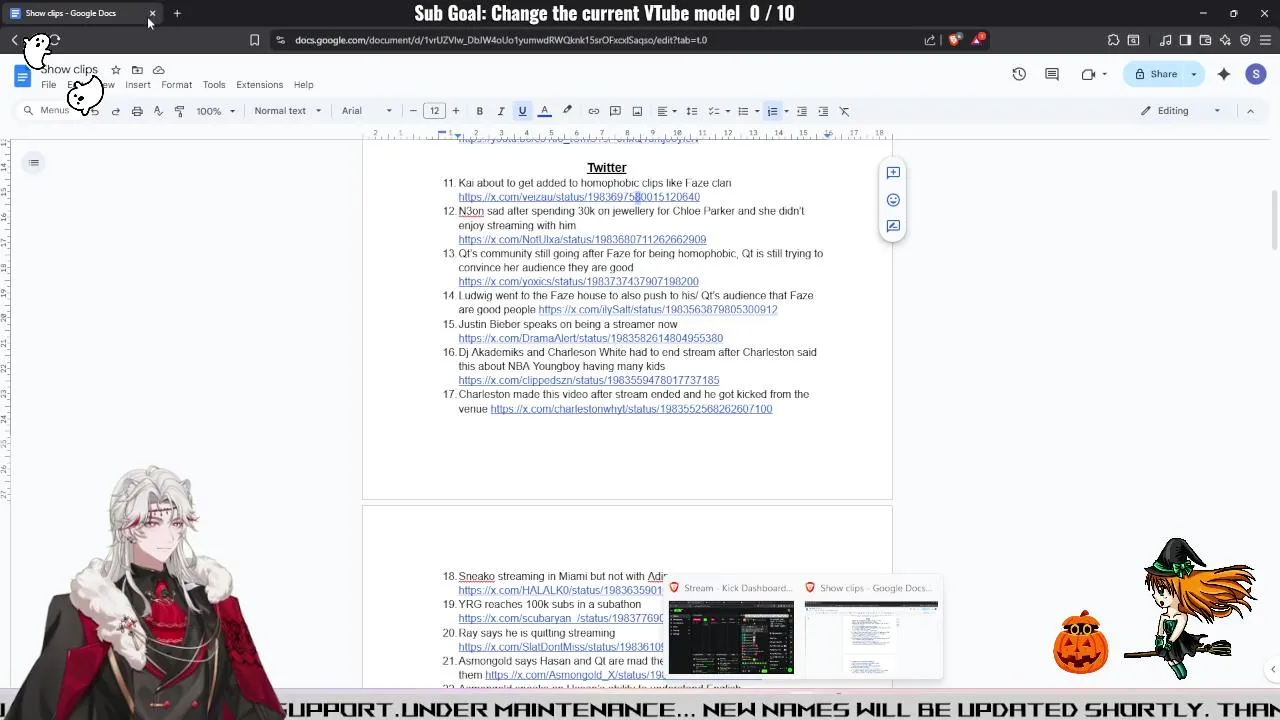Image resolution: width=1280 pixels, height=720 pixels.
Task: Toggle italic formatting
Action: pyautogui.click(x=501, y=111)
